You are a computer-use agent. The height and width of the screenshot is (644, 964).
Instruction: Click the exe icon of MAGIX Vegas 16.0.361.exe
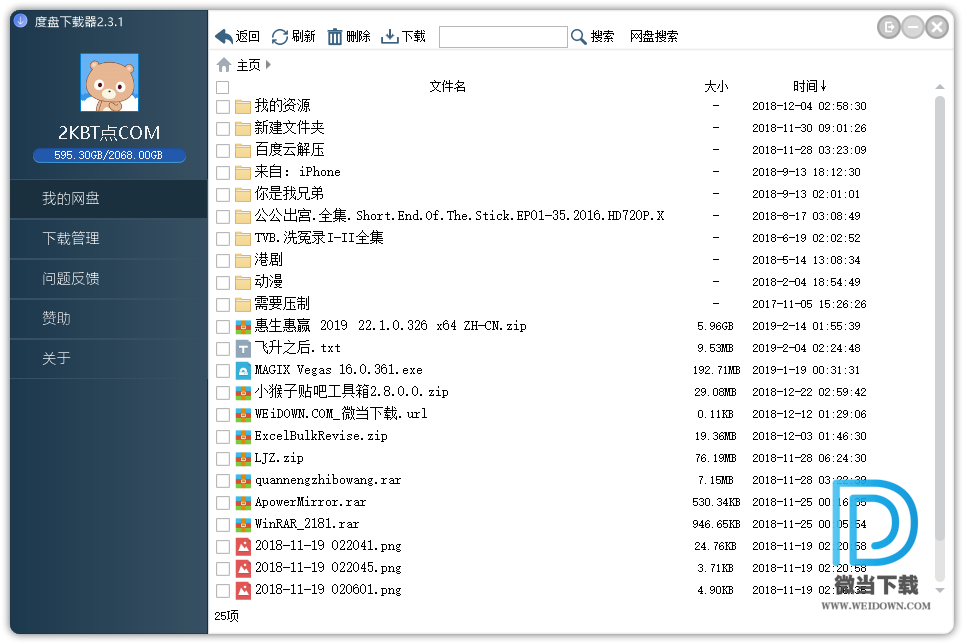click(243, 371)
